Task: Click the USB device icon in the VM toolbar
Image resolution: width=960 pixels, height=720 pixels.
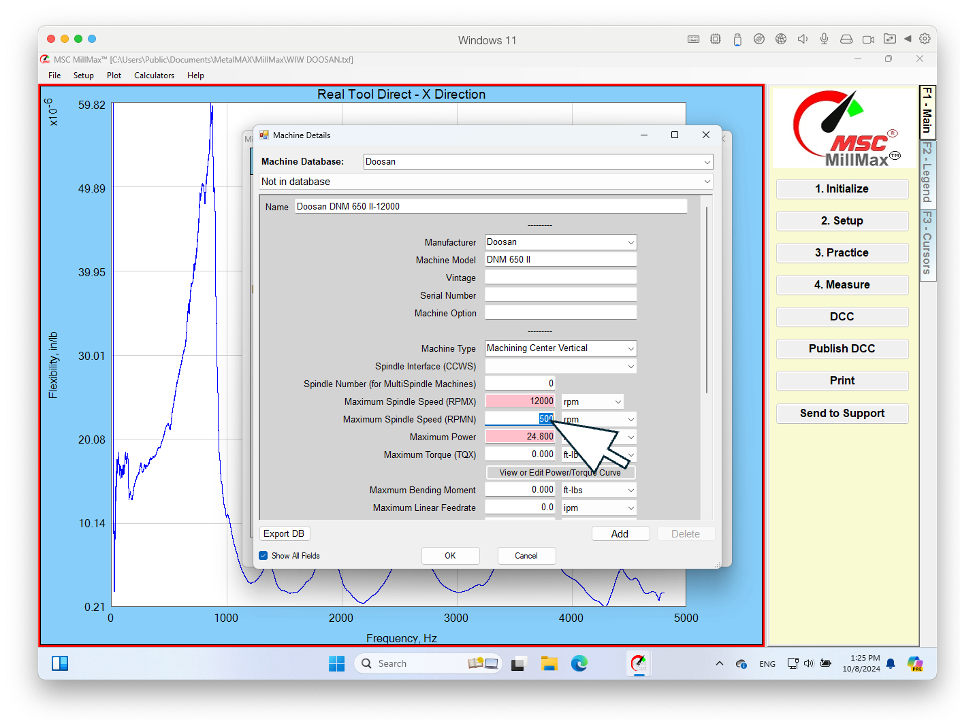Action: pyautogui.click(x=737, y=39)
